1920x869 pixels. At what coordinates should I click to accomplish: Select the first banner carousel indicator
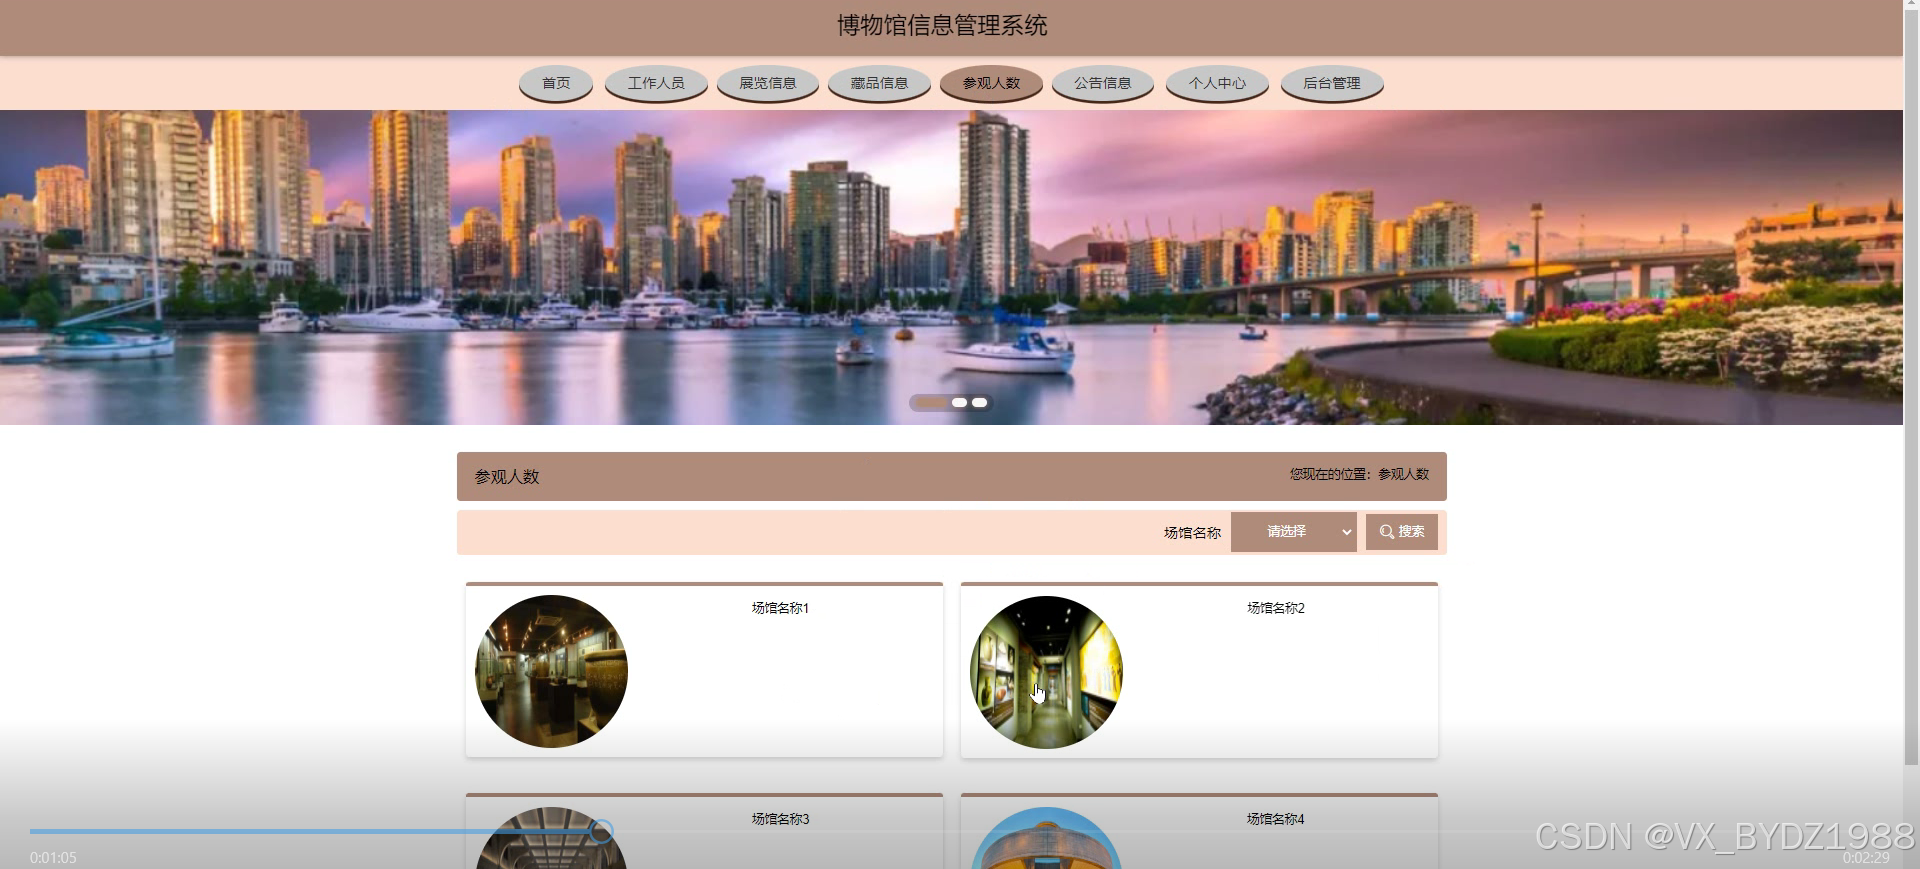click(x=931, y=403)
